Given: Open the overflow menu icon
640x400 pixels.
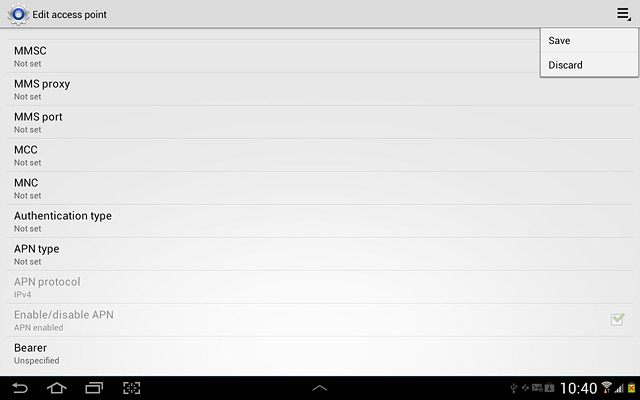Looking at the screenshot, I should (x=623, y=14).
